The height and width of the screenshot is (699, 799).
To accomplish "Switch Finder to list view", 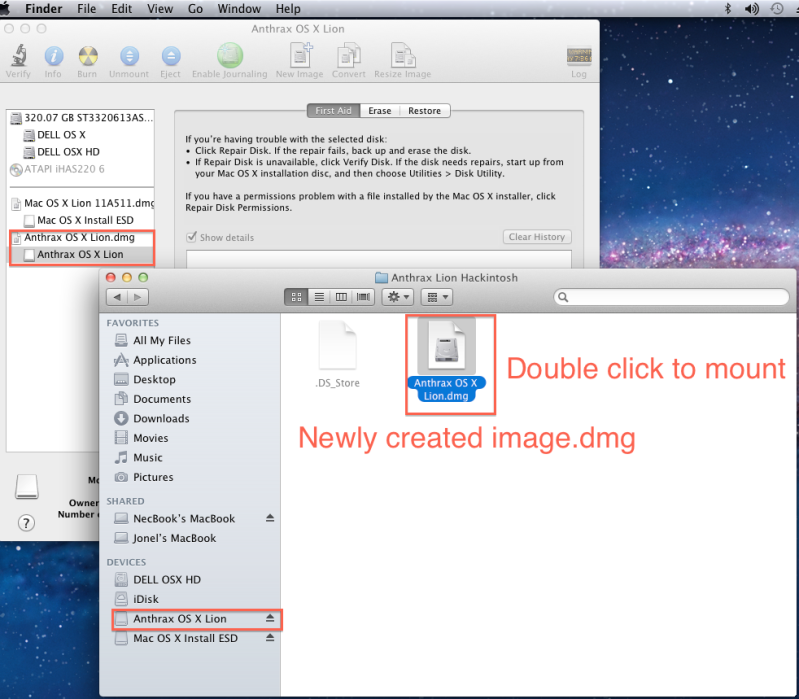I will coord(319,297).
